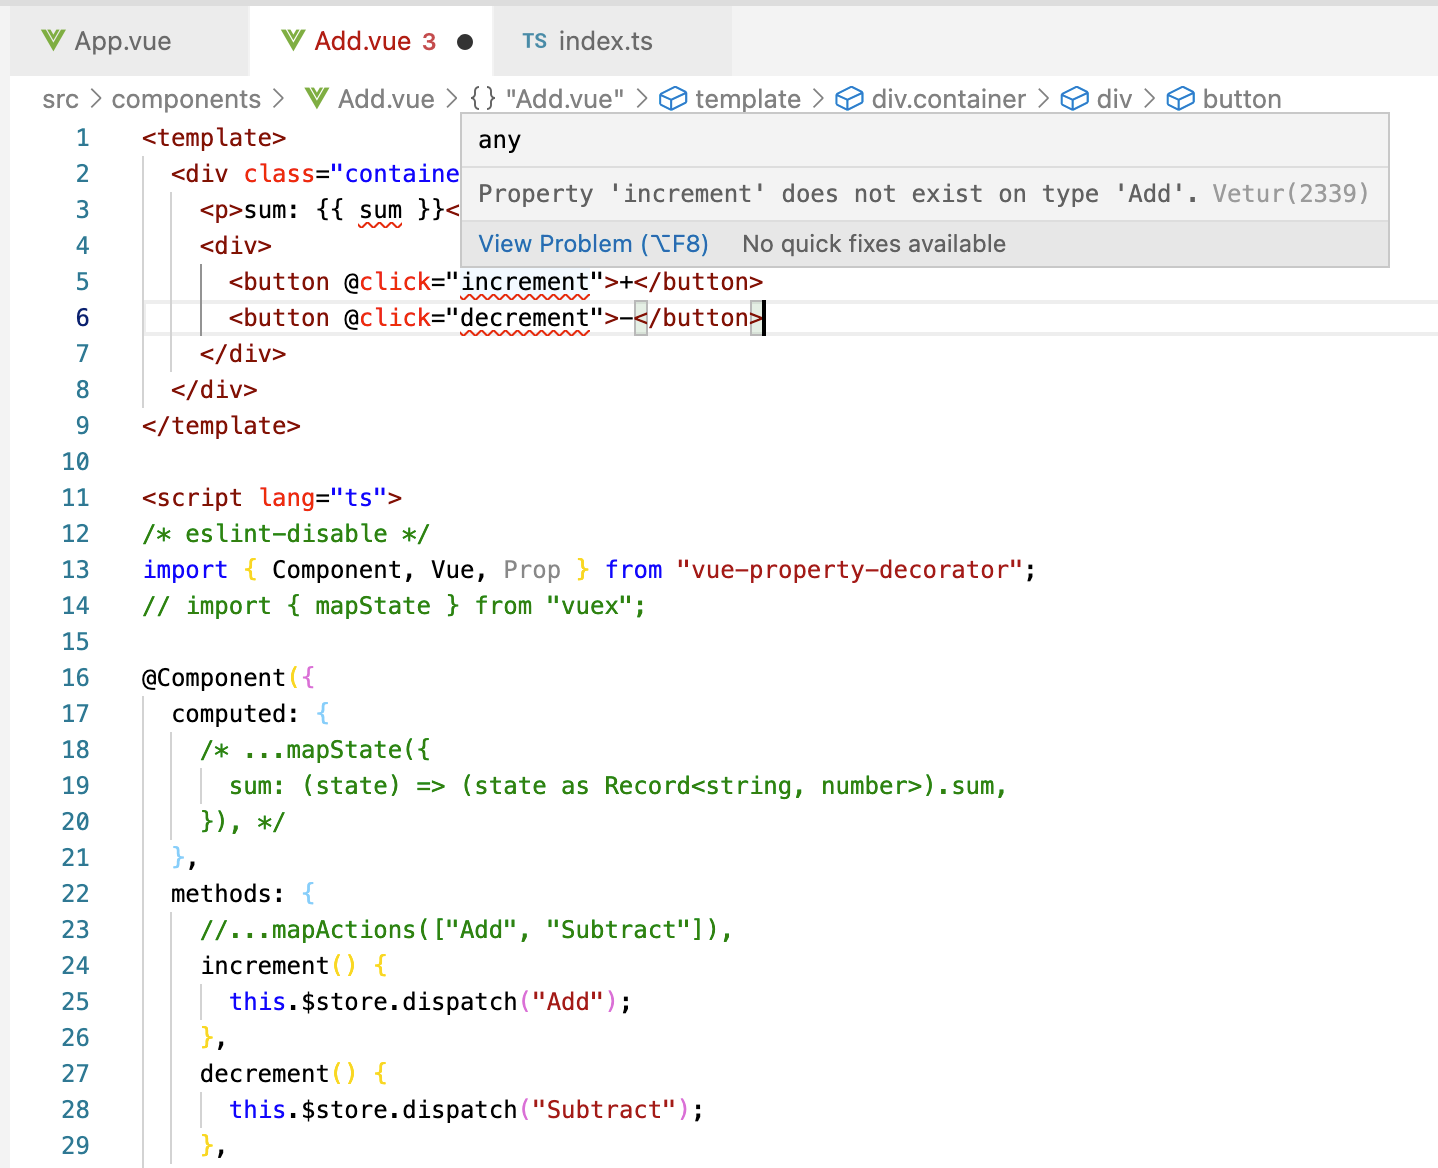Open the "Add.vue" object breadcrumb
This screenshot has height=1168, width=1438.
565,99
